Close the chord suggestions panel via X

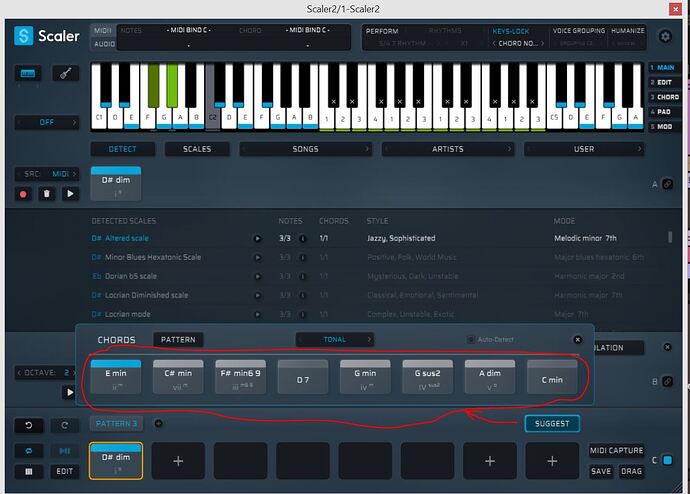click(578, 340)
